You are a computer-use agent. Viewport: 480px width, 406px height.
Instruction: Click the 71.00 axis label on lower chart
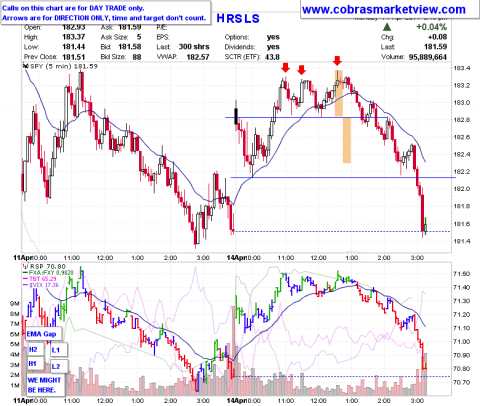pyautogui.click(x=462, y=341)
